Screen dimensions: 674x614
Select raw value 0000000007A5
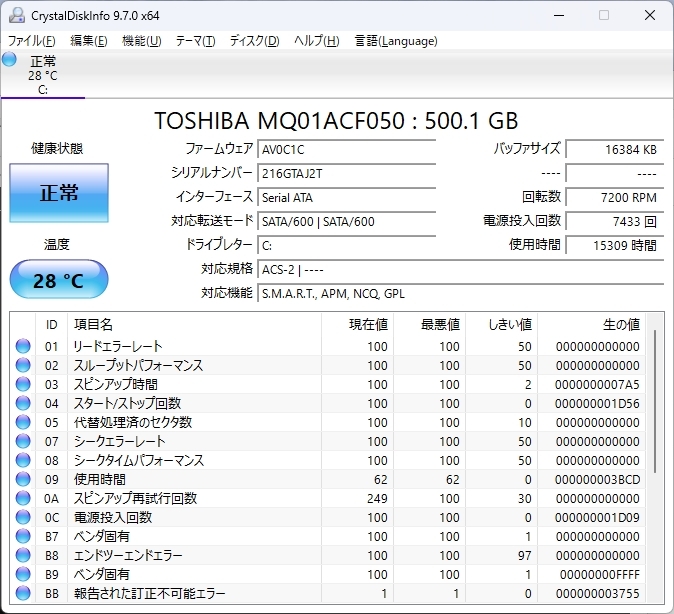(x=597, y=384)
